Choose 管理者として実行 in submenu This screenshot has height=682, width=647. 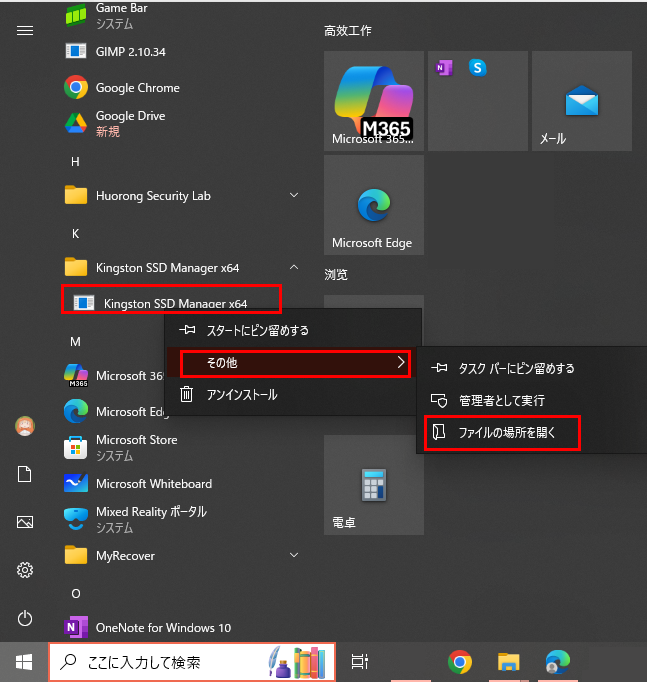tap(532, 400)
